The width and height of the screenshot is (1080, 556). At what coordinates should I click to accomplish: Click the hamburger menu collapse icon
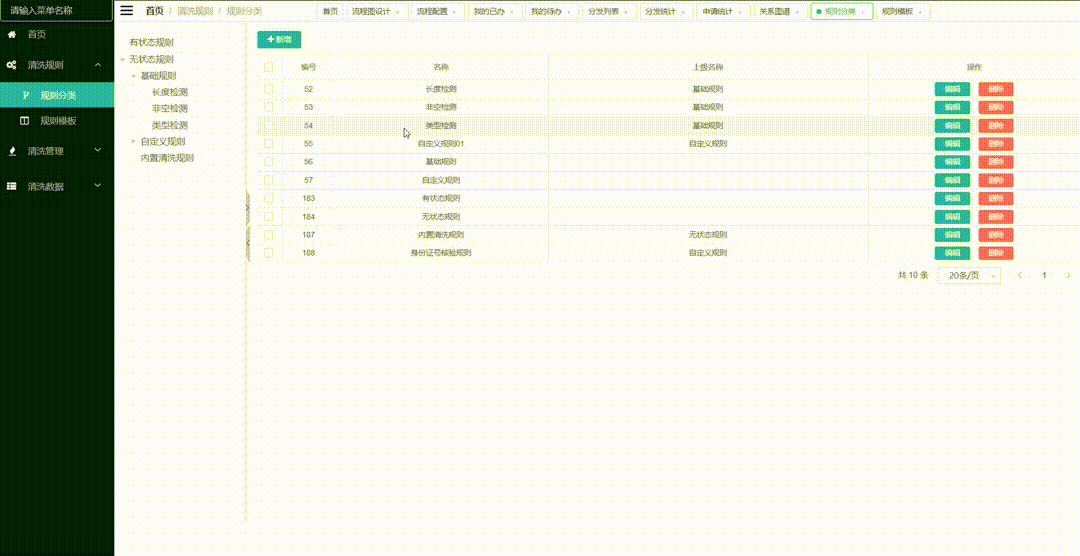click(x=126, y=11)
